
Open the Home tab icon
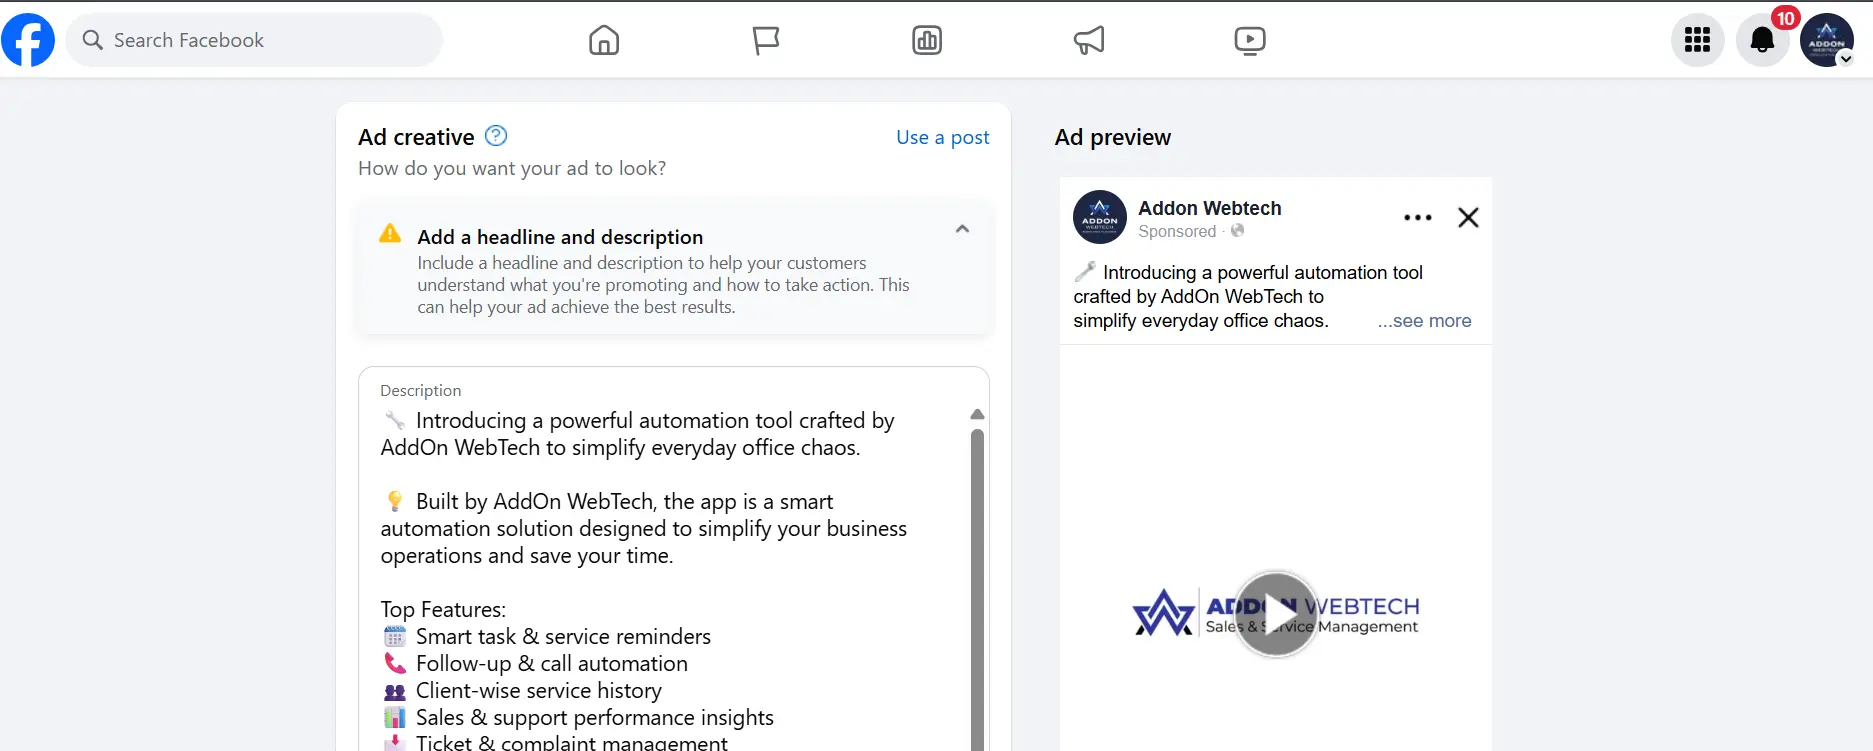[604, 40]
